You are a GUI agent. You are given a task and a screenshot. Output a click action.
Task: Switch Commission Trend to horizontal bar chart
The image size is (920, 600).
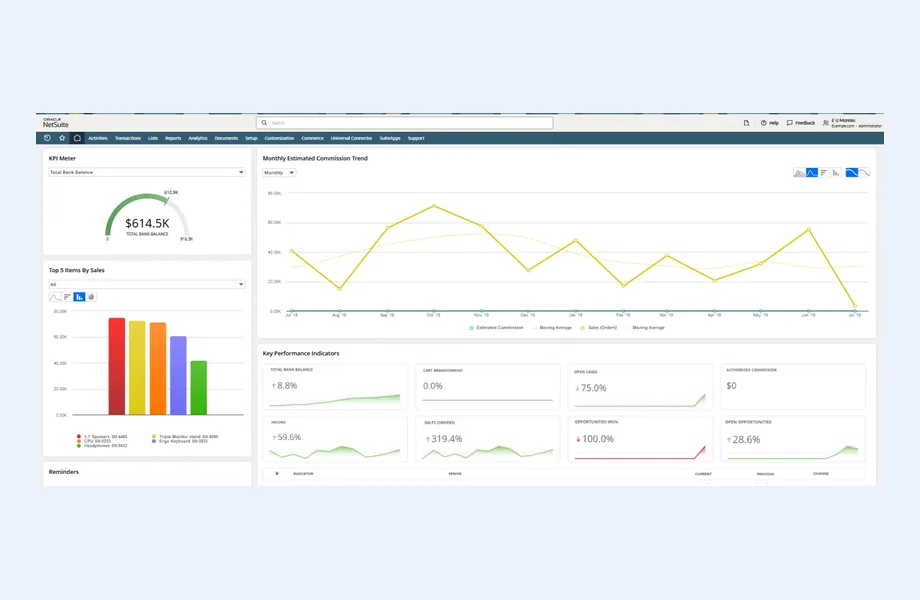(x=824, y=172)
